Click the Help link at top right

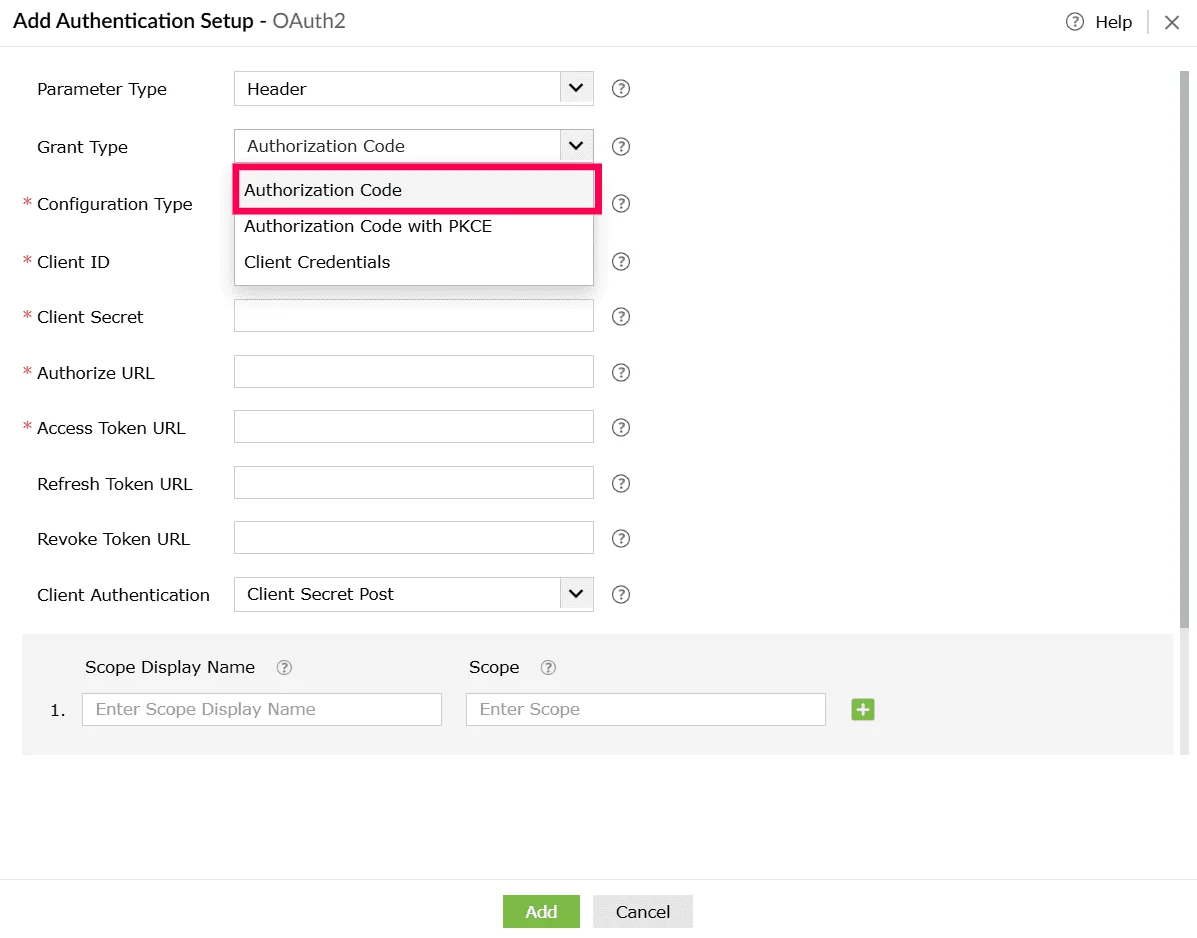[1099, 22]
